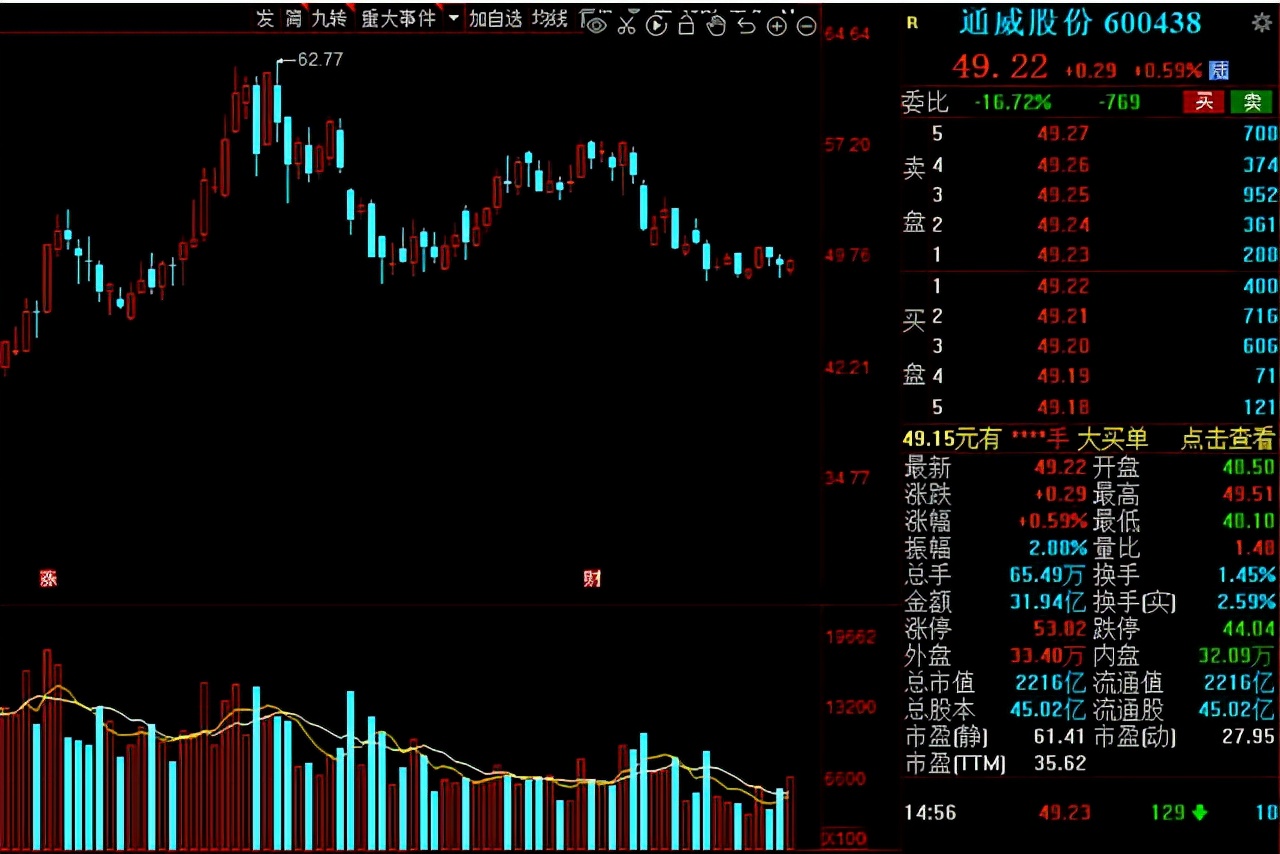Click the 金额 value 31.94亿
This screenshot has width=1280, height=854.
click(1047, 602)
